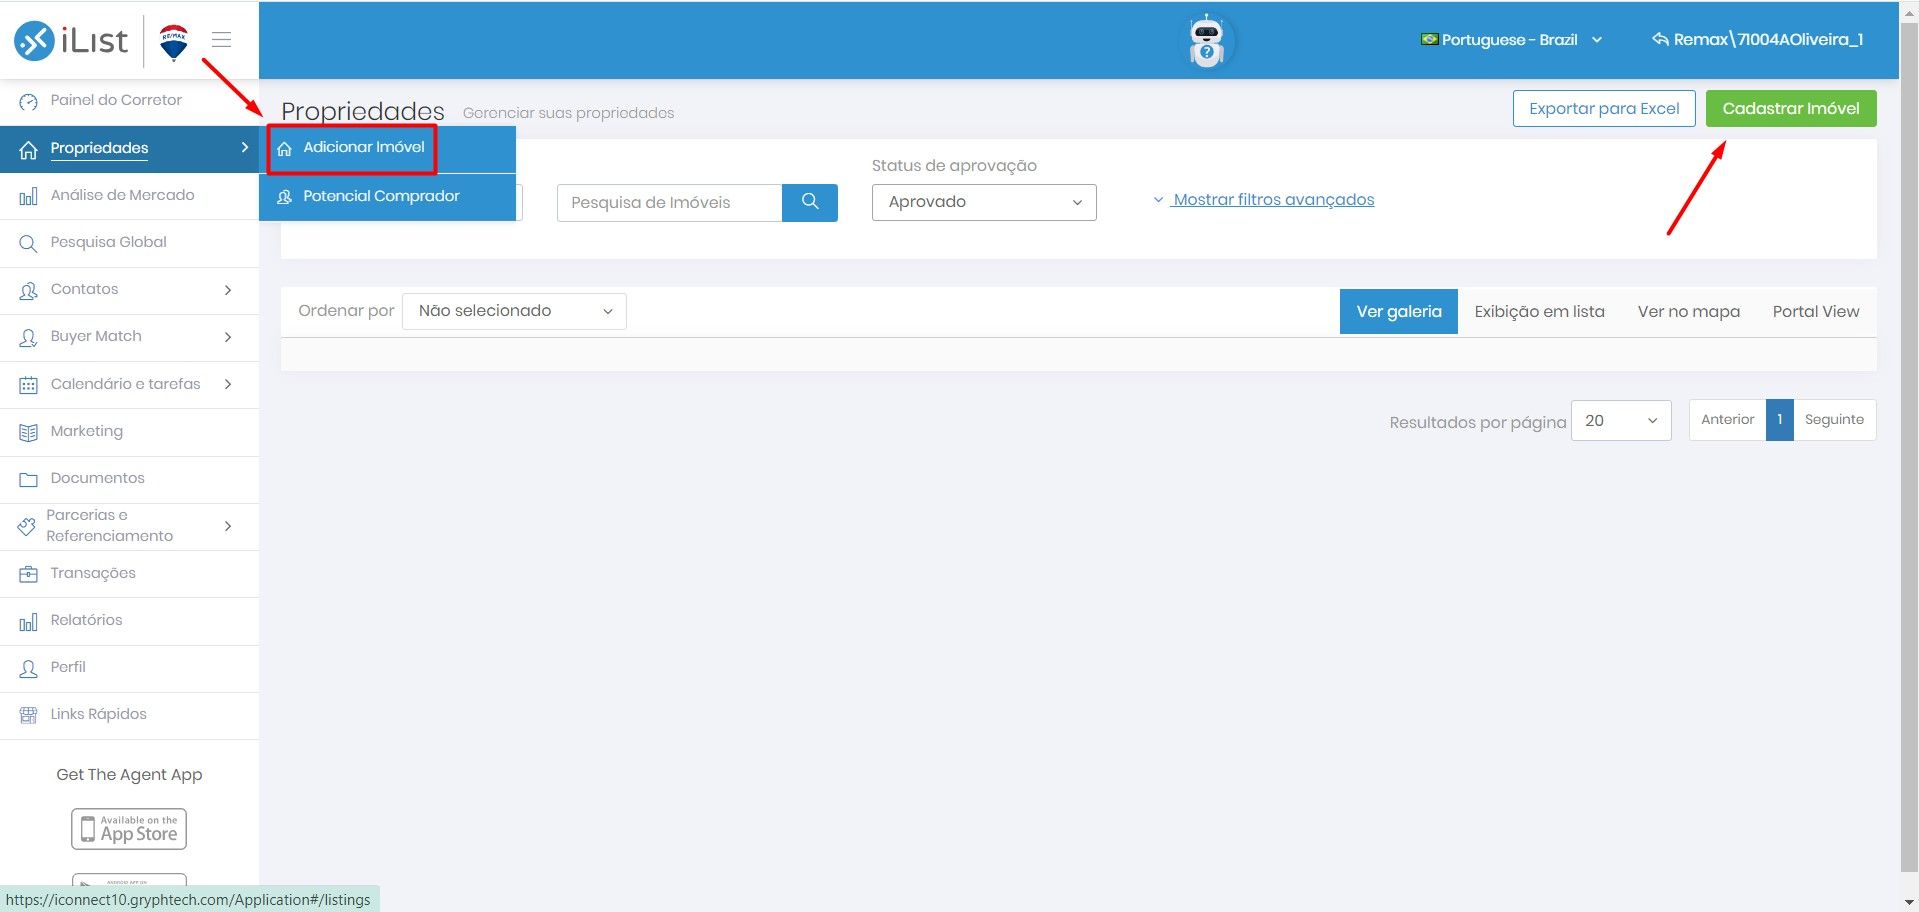Click the reply arrow icon beside Remax username
Screen dimensions: 1919x912
point(1660,39)
